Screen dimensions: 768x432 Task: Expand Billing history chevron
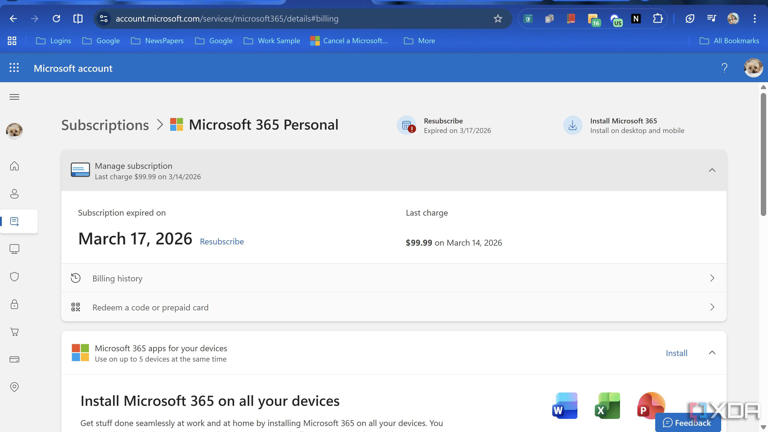click(712, 278)
